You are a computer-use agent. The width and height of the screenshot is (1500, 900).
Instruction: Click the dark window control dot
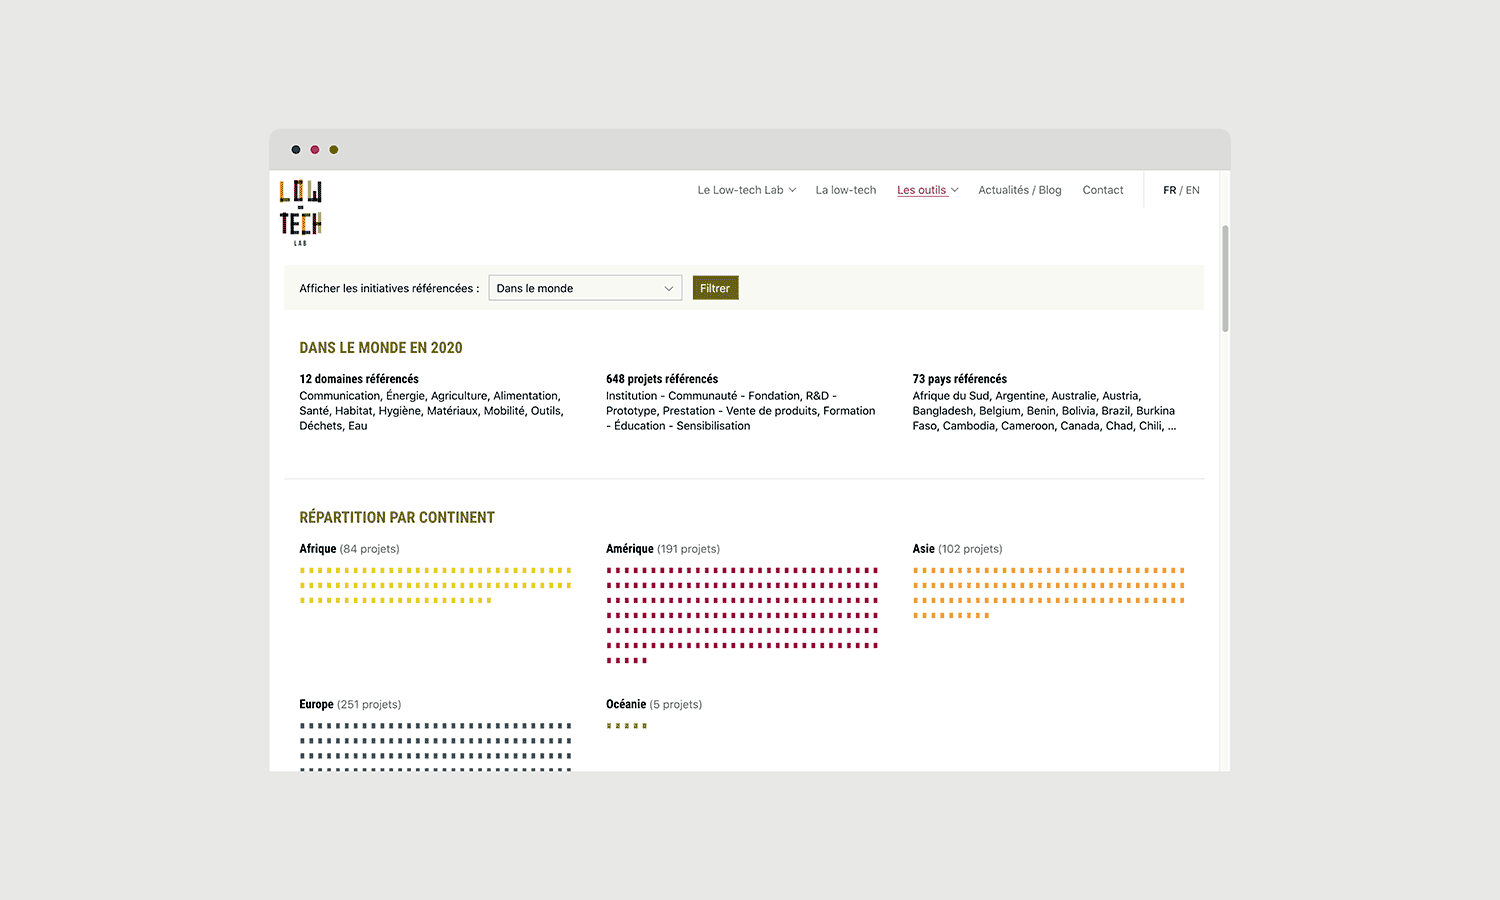pyautogui.click(x=296, y=150)
